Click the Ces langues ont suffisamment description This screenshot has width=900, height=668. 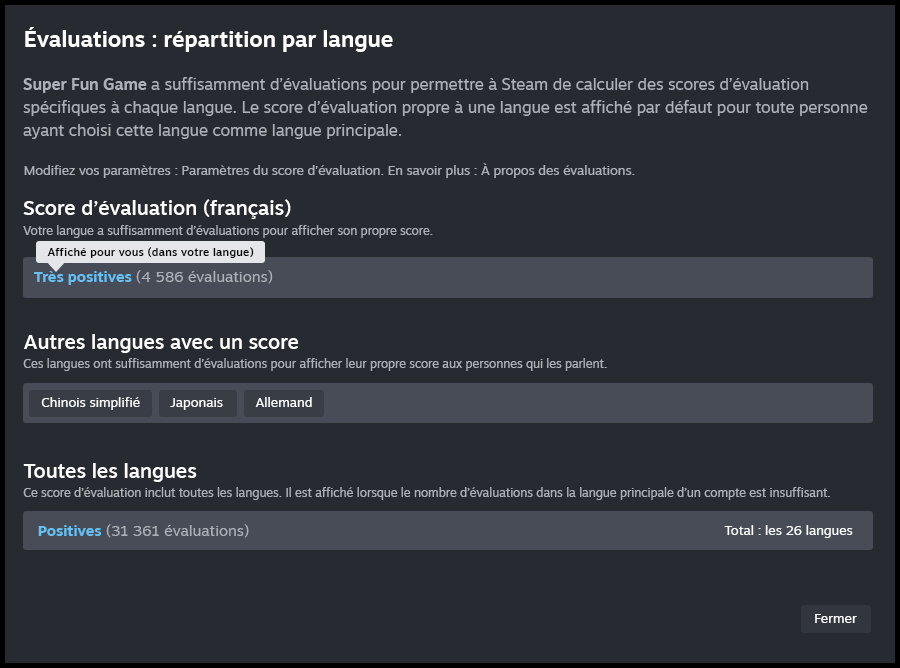tap(315, 364)
